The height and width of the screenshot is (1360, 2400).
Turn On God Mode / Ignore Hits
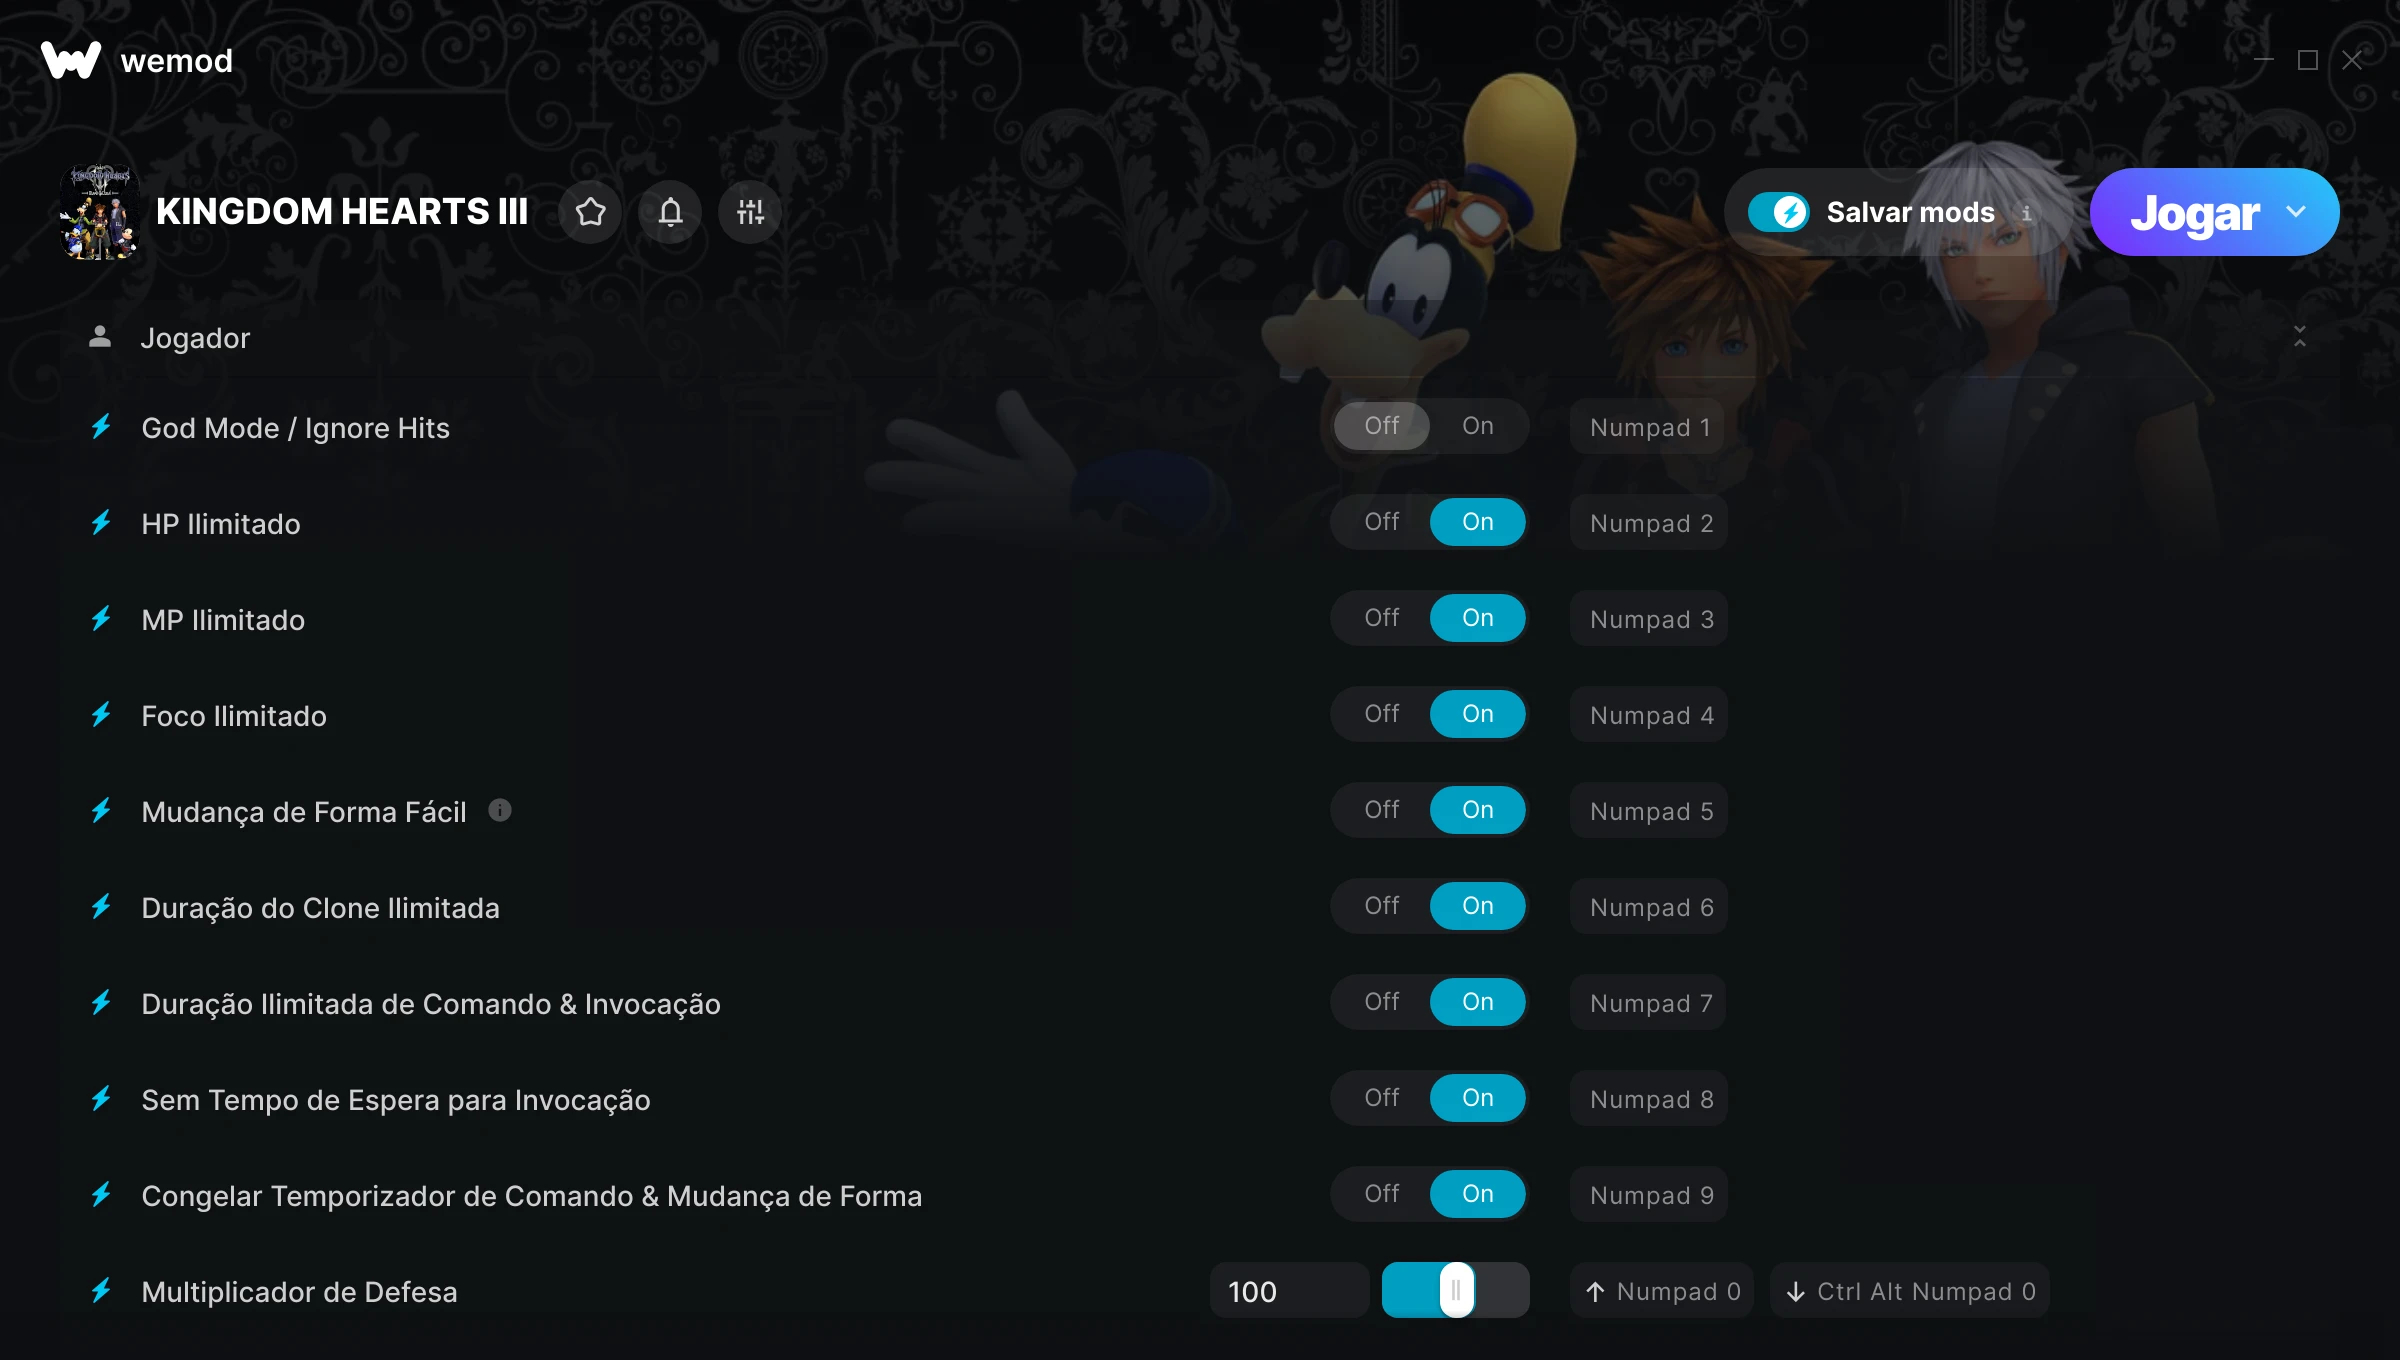tap(1477, 426)
